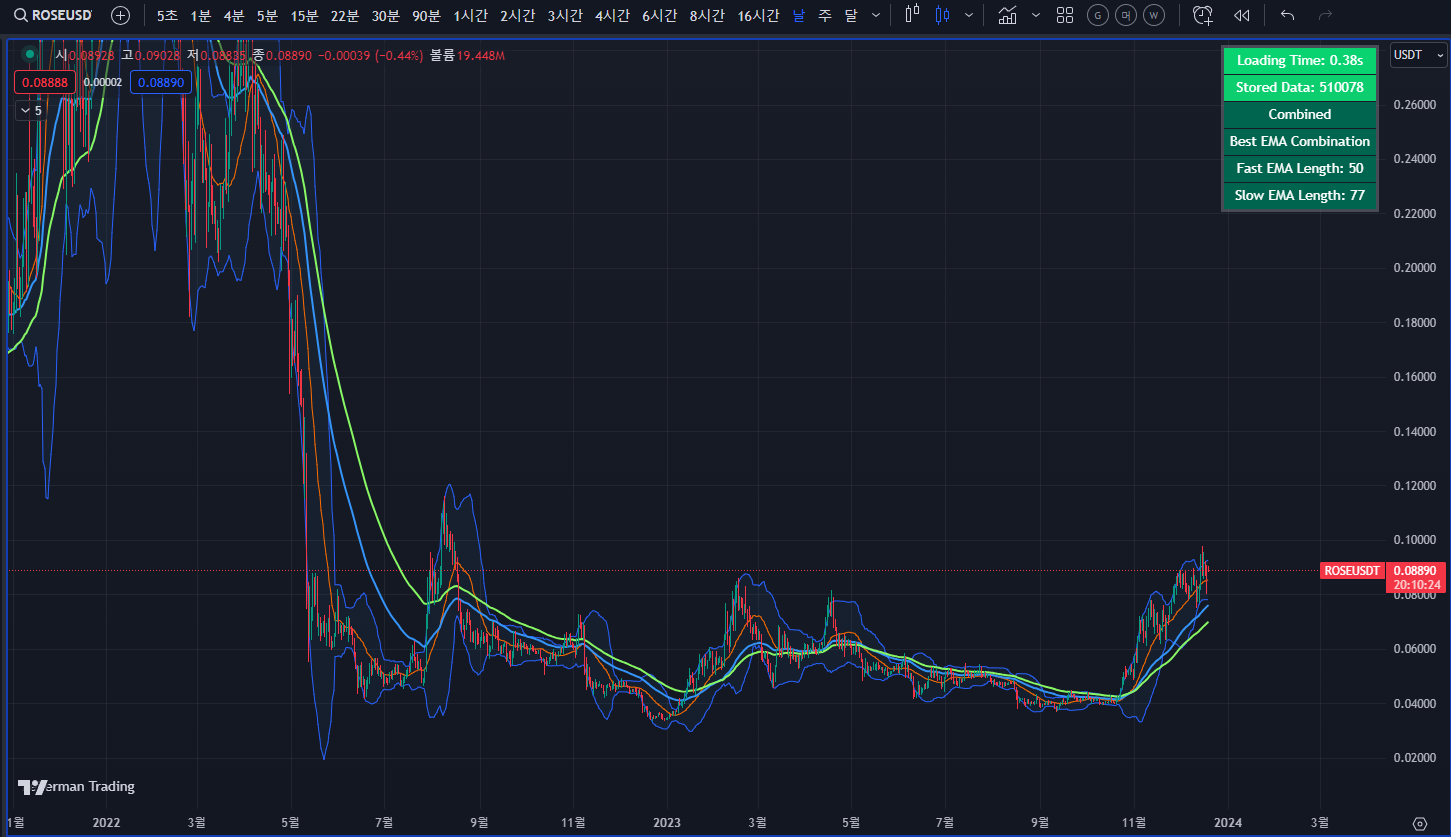Click the Fast EMA Length: 50 cell
This screenshot has height=837, width=1451.
(x=1300, y=169)
